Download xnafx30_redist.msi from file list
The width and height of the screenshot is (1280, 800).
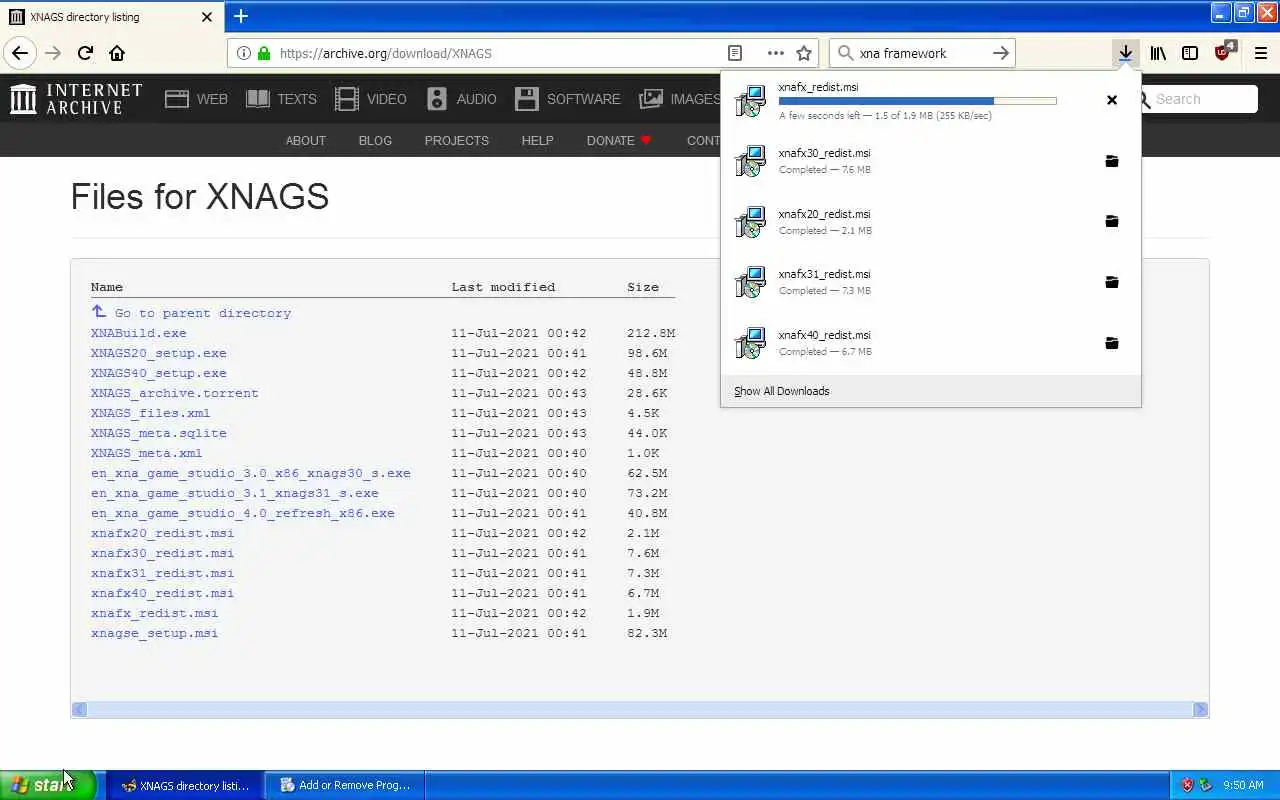[162, 553]
